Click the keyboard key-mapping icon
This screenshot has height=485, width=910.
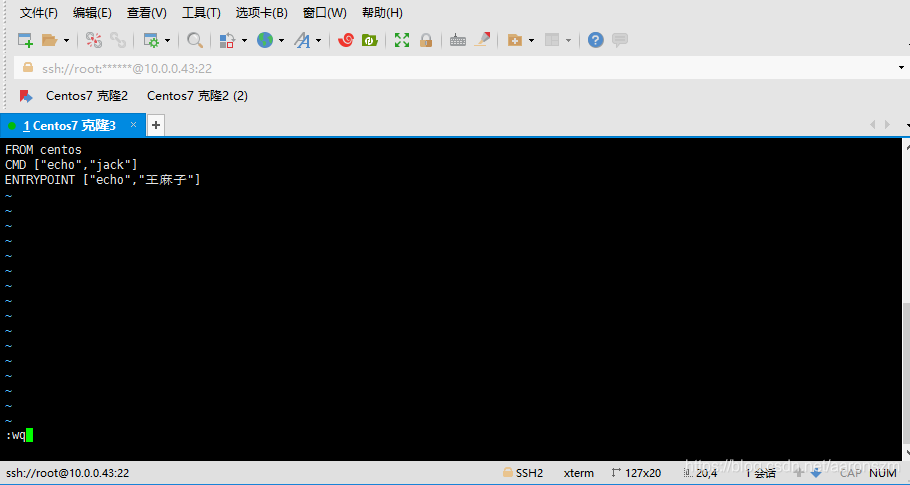click(x=458, y=40)
